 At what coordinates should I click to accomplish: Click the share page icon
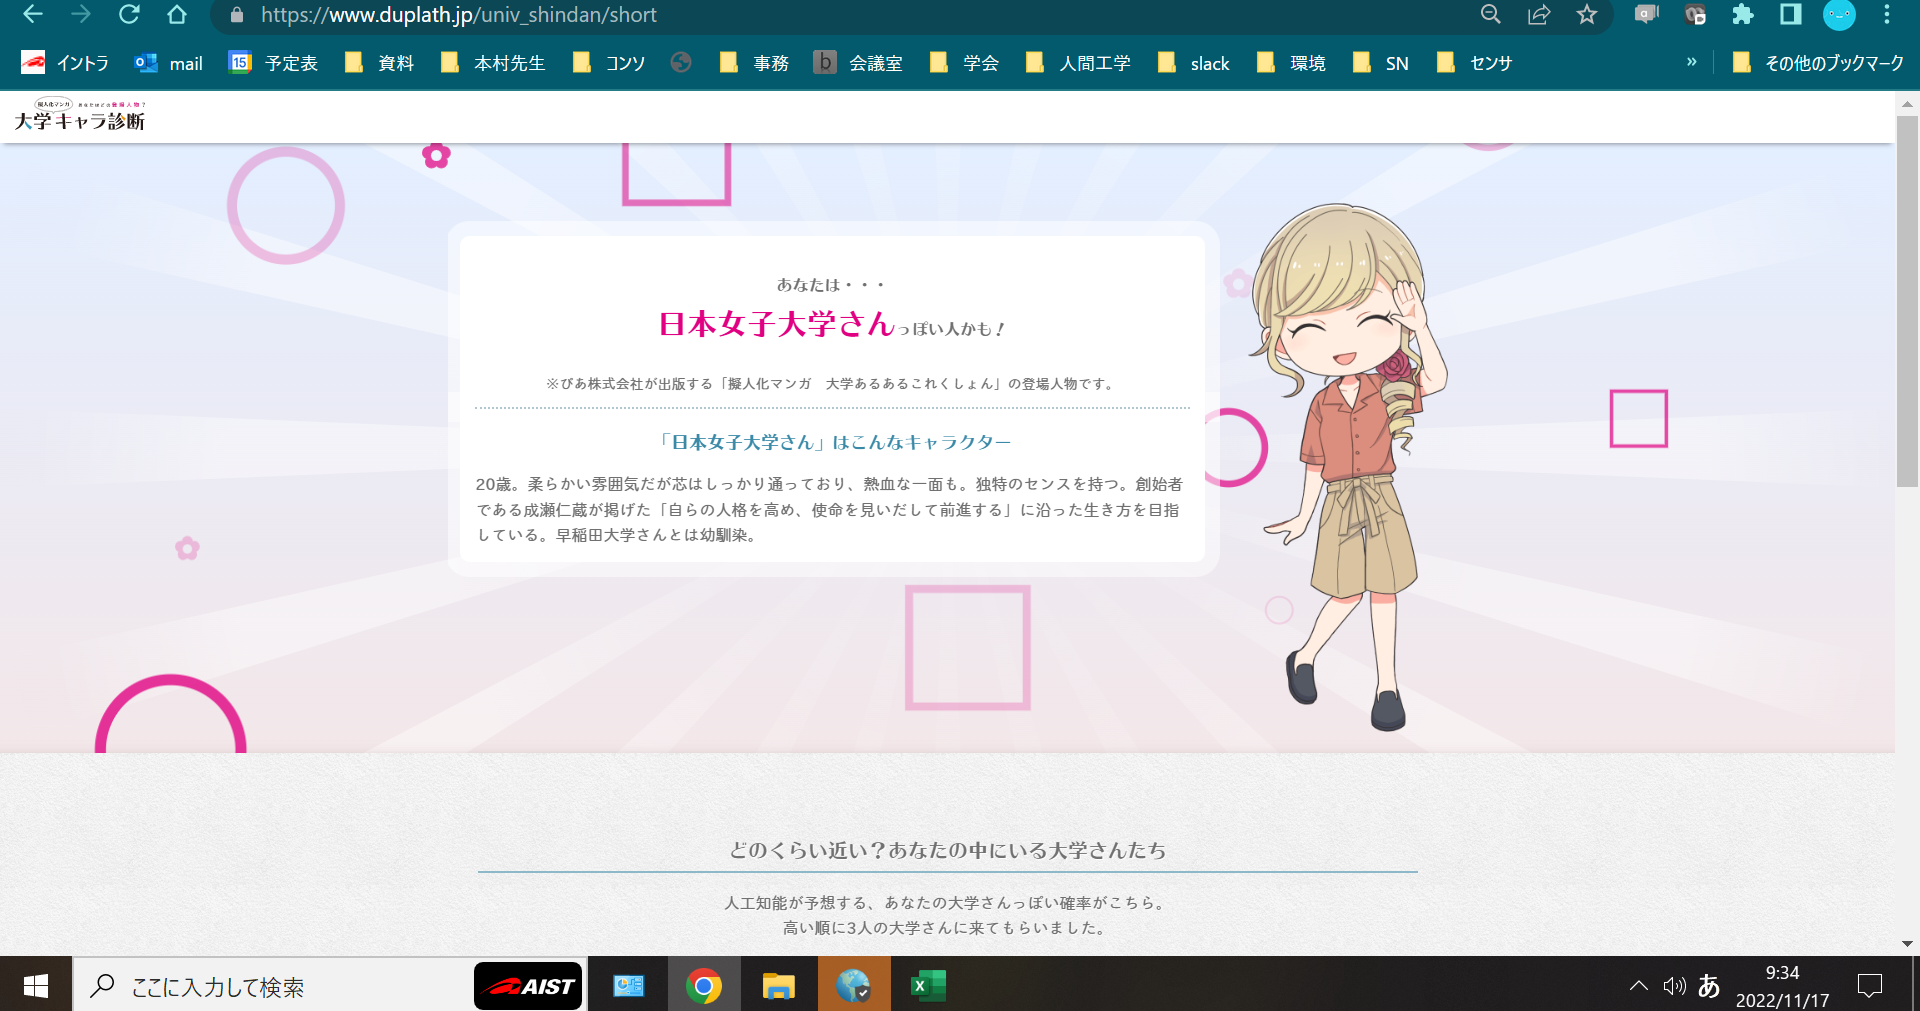point(1539,14)
